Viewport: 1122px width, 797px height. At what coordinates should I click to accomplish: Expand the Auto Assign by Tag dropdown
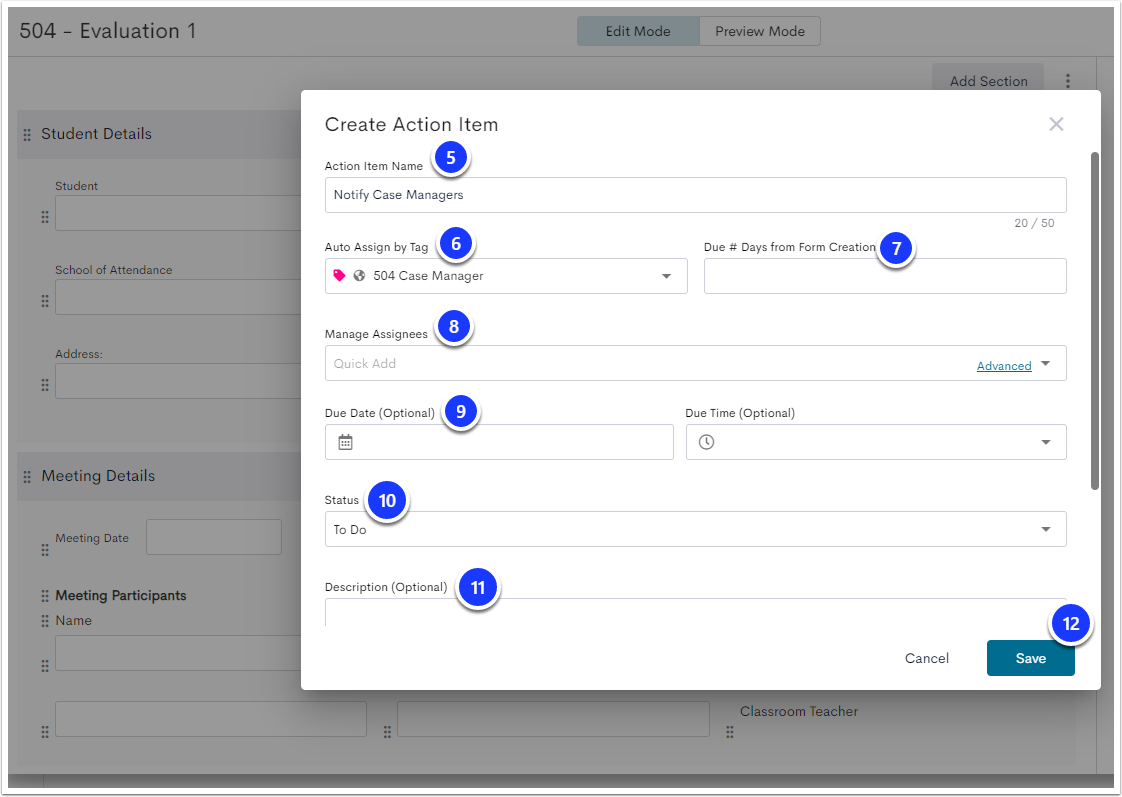[x=666, y=276]
